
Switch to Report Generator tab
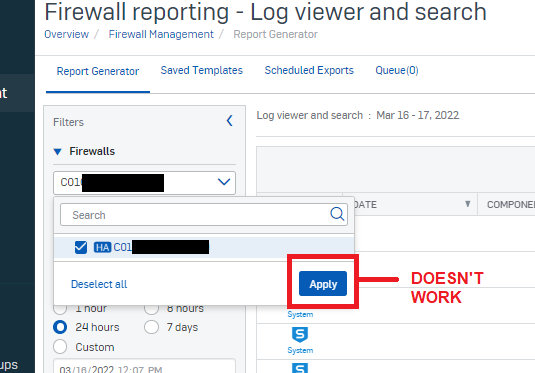pos(98,71)
